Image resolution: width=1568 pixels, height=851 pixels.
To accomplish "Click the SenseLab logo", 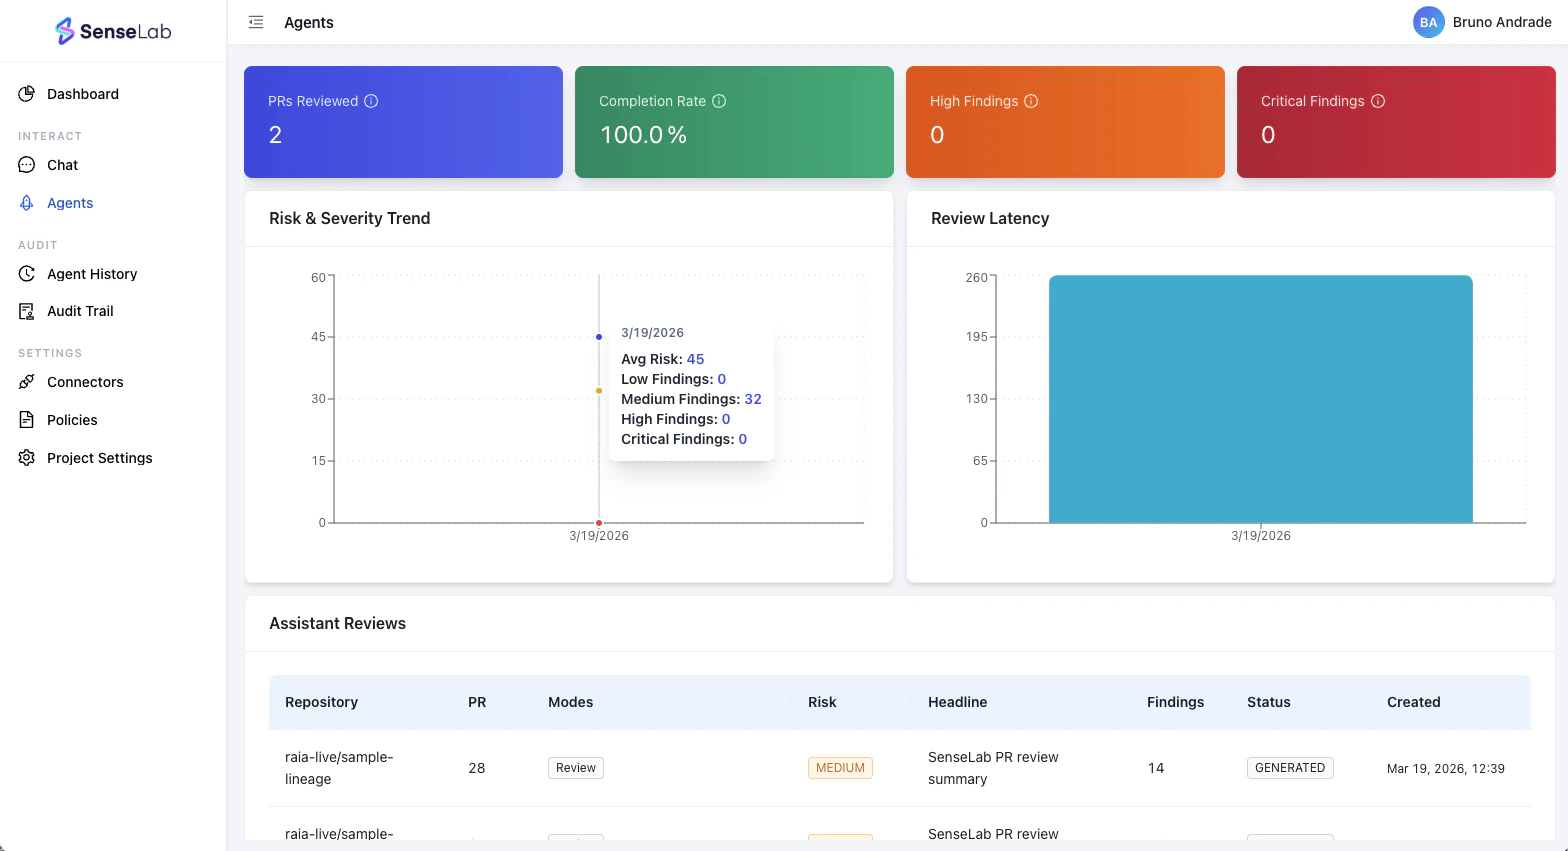I will coord(113,31).
